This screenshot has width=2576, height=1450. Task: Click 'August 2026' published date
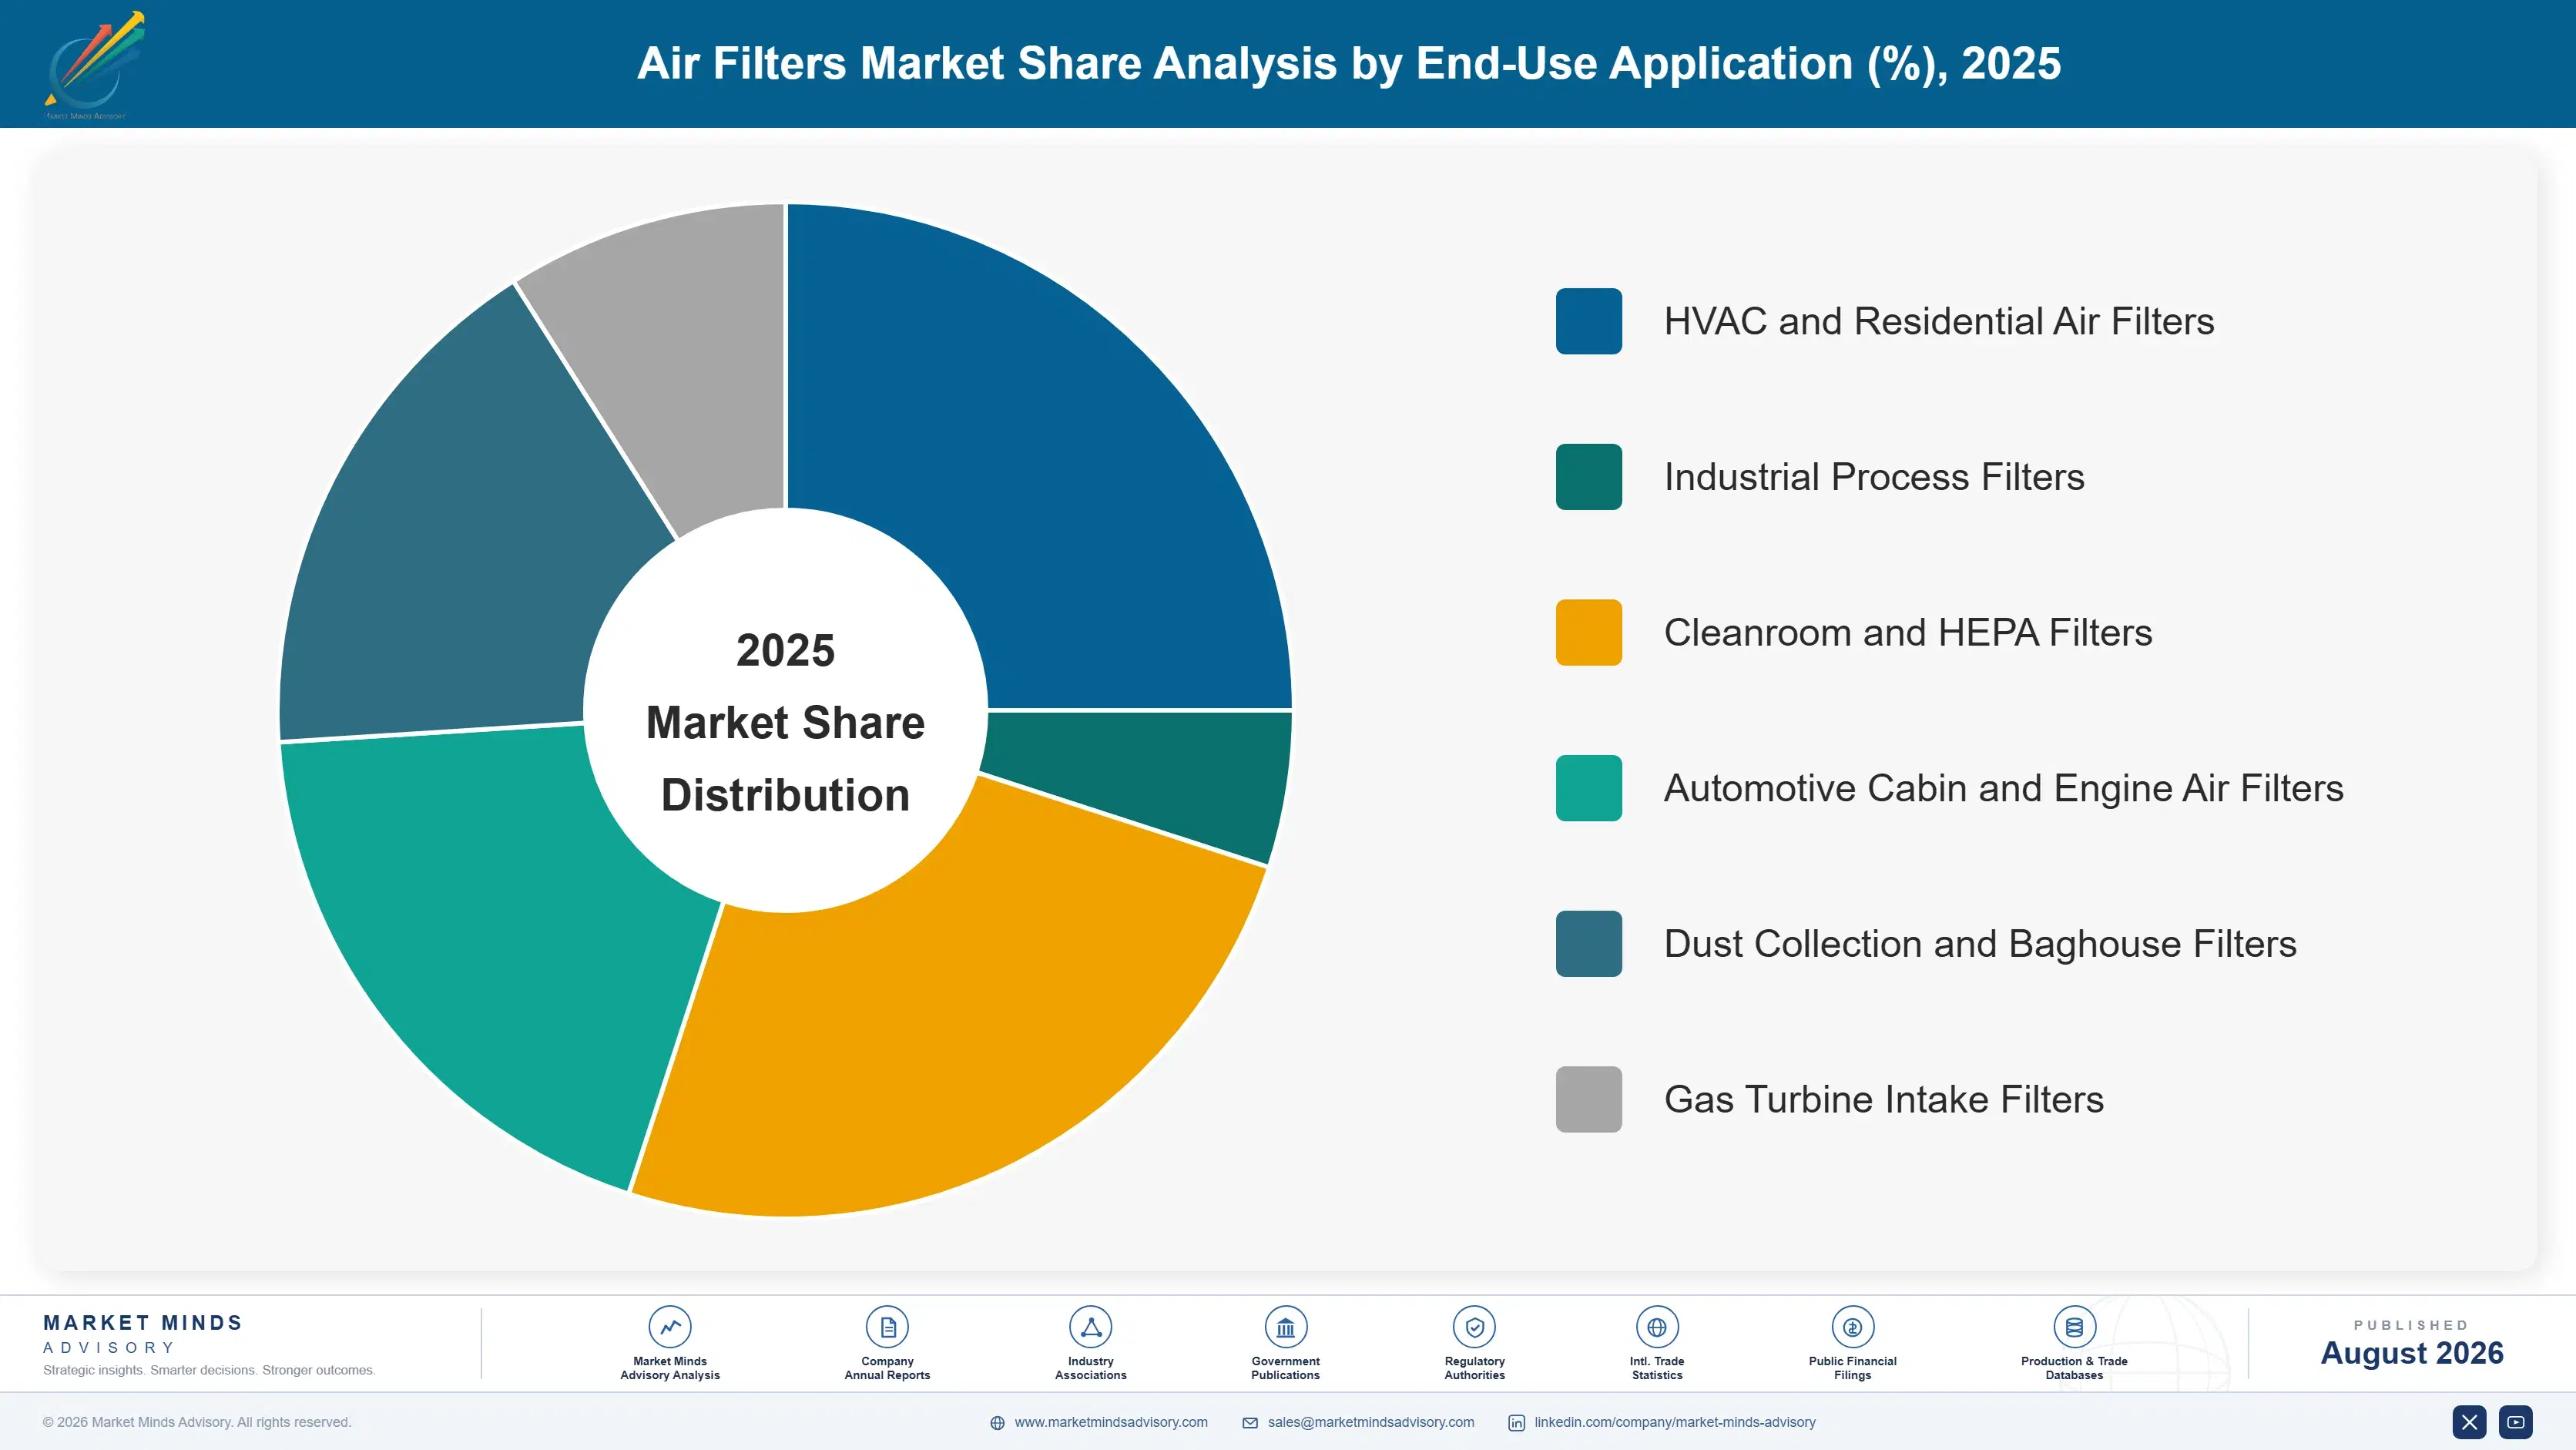tap(2412, 1353)
